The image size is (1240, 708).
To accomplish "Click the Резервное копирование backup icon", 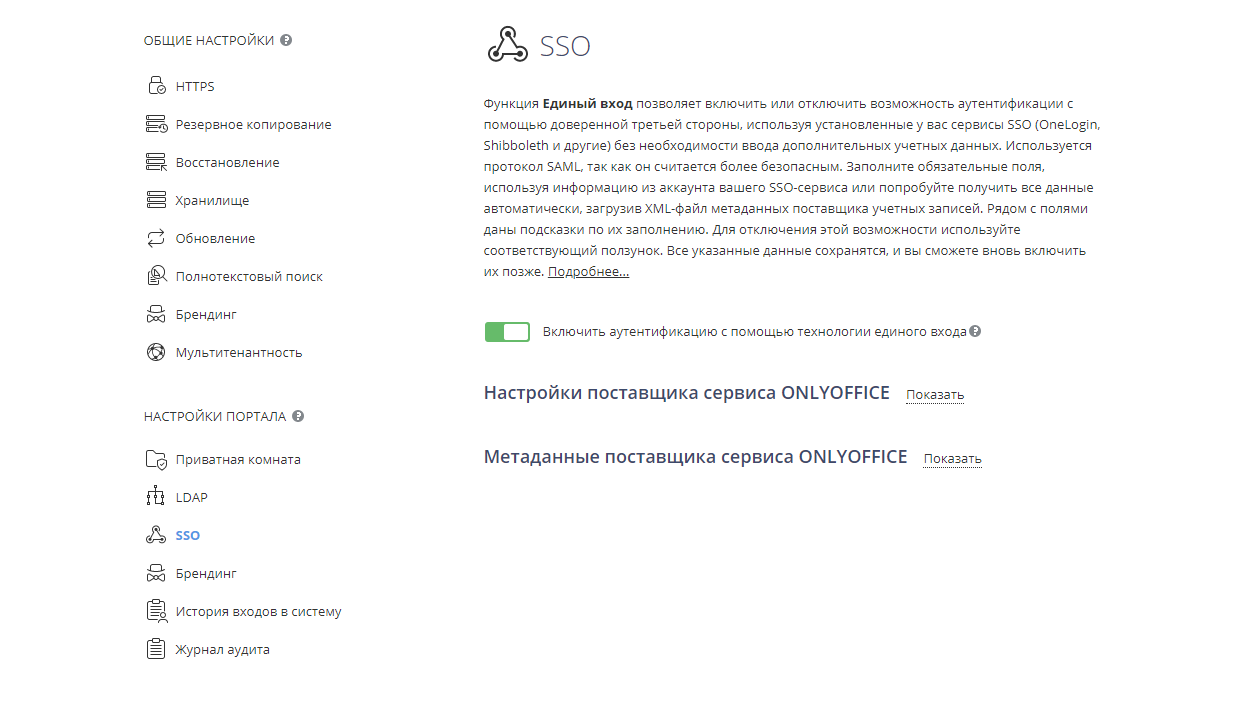I will (156, 124).
